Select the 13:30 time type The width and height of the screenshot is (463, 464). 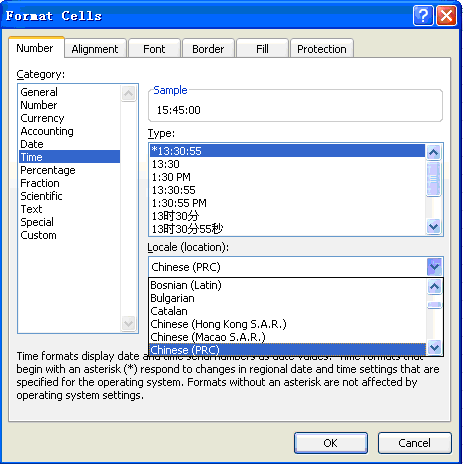[287, 164]
